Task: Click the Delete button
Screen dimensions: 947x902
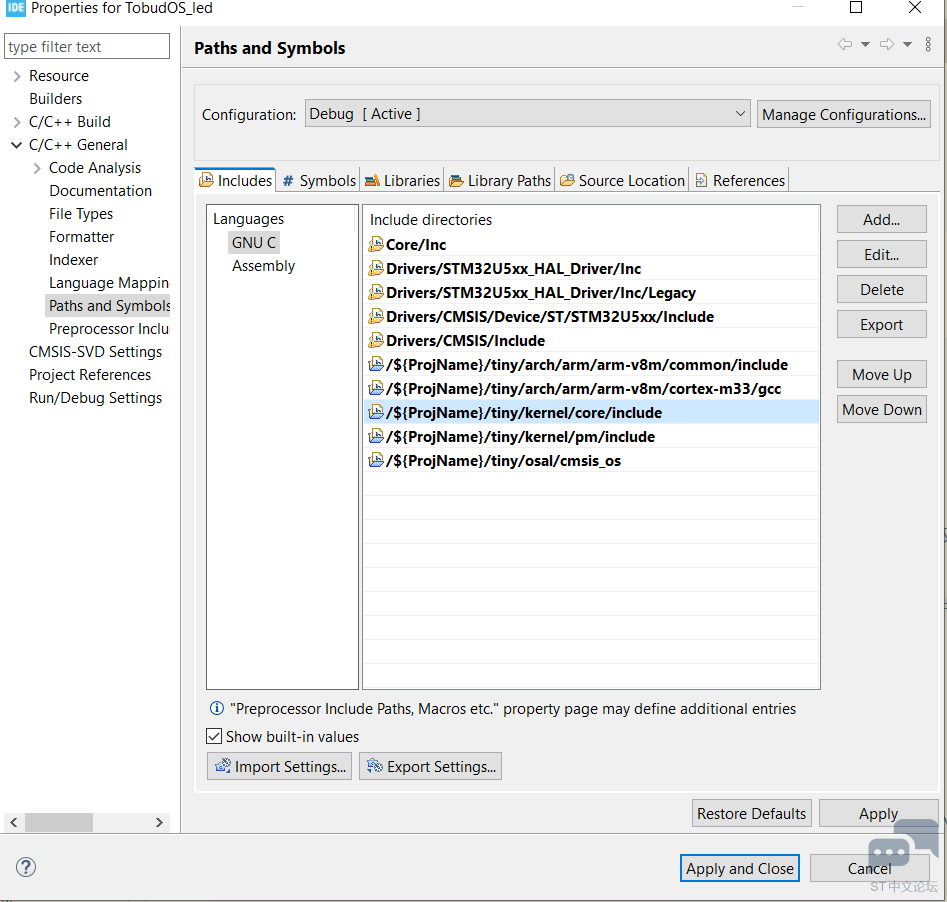Action: pyautogui.click(x=881, y=289)
